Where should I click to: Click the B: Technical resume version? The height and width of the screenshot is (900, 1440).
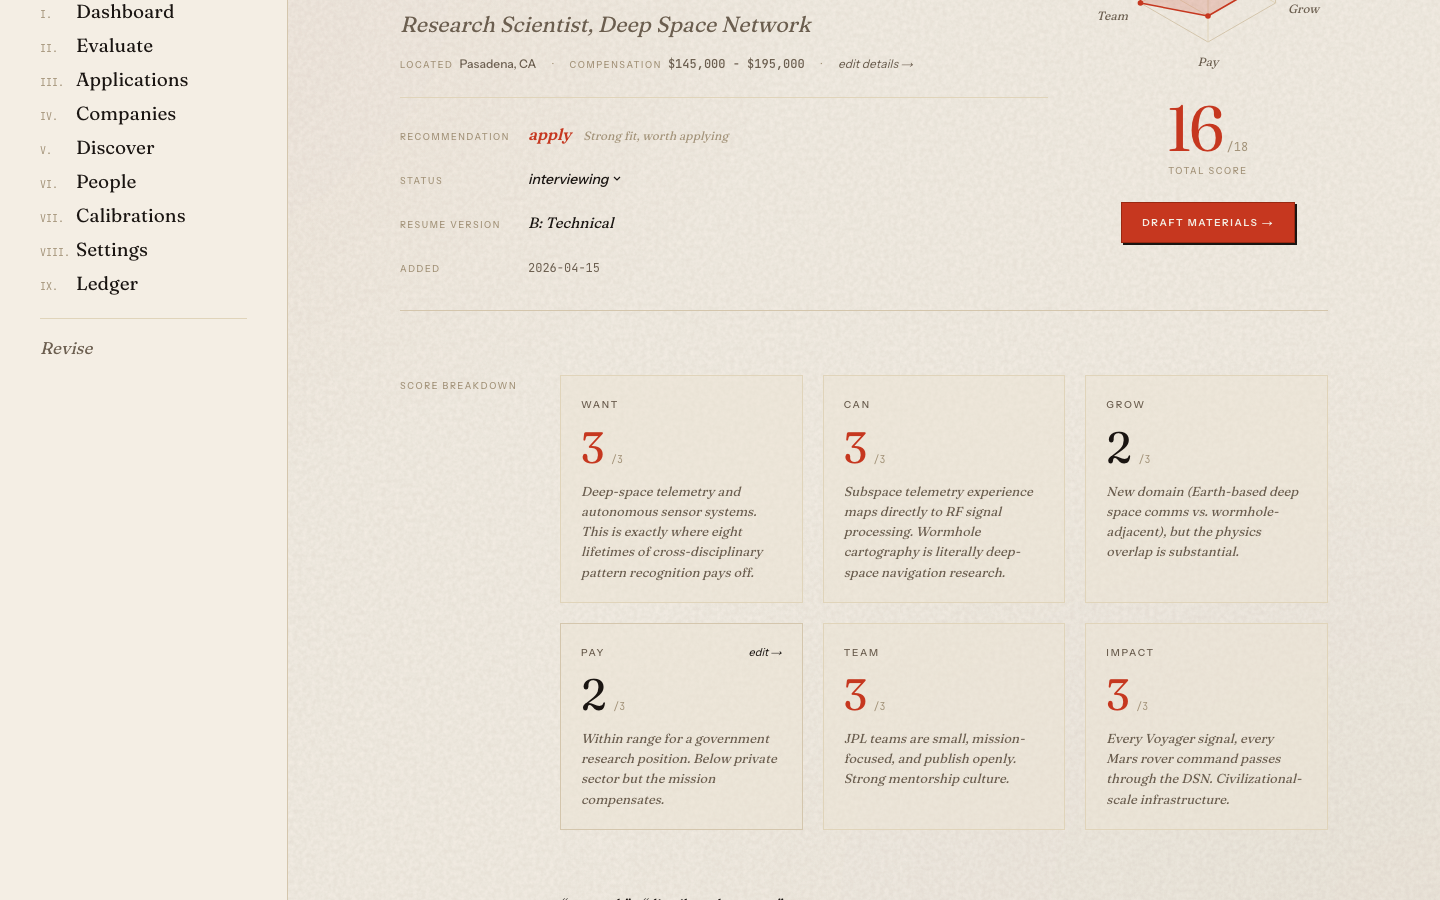tap(571, 224)
